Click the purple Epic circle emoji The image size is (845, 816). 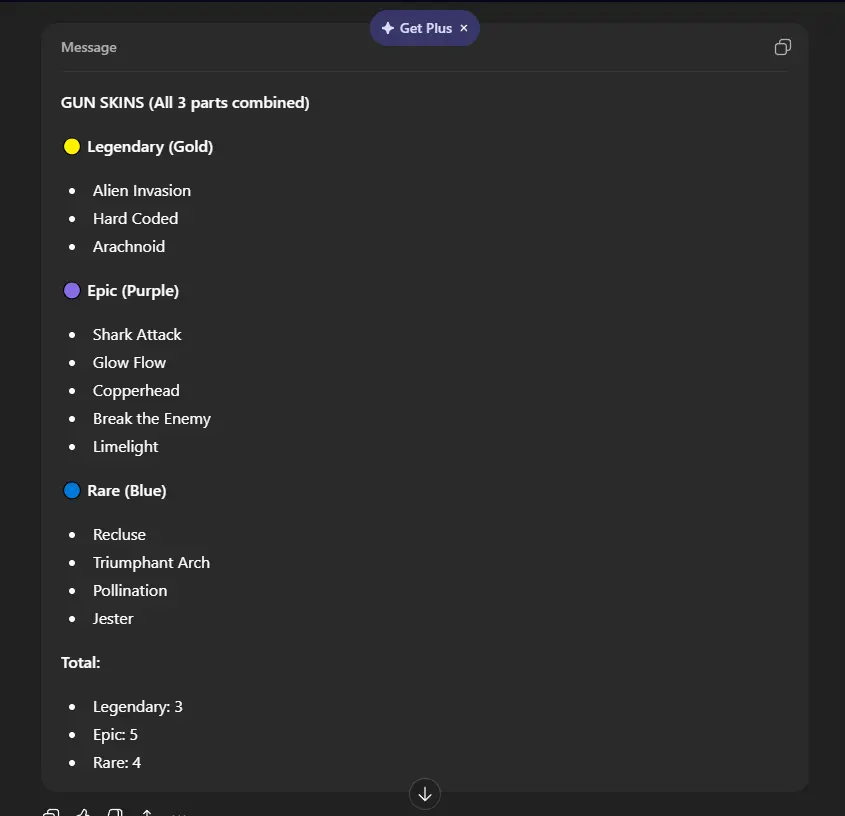coord(72,291)
